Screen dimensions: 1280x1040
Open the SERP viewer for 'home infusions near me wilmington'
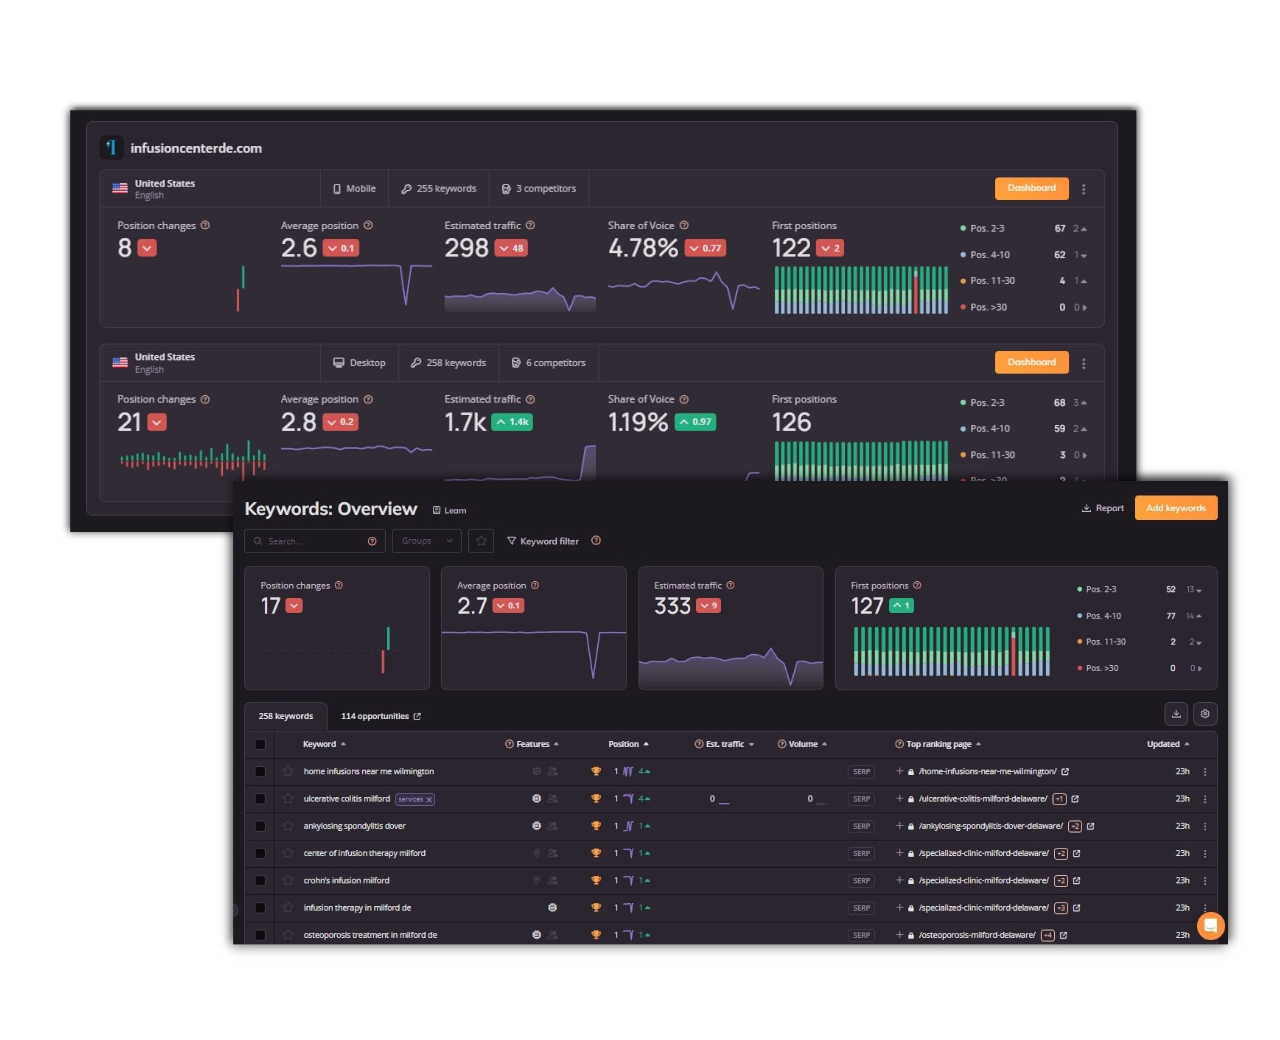tap(861, 771)
